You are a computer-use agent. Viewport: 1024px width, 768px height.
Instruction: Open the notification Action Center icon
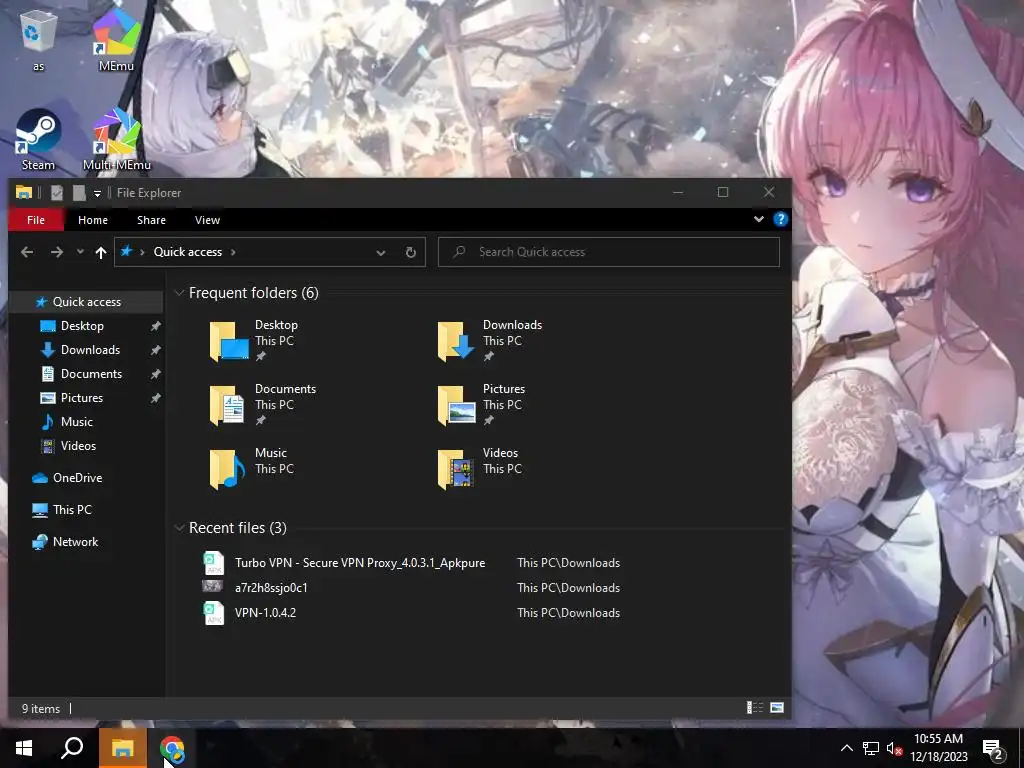pyautogui.click(x=994, y=750)
